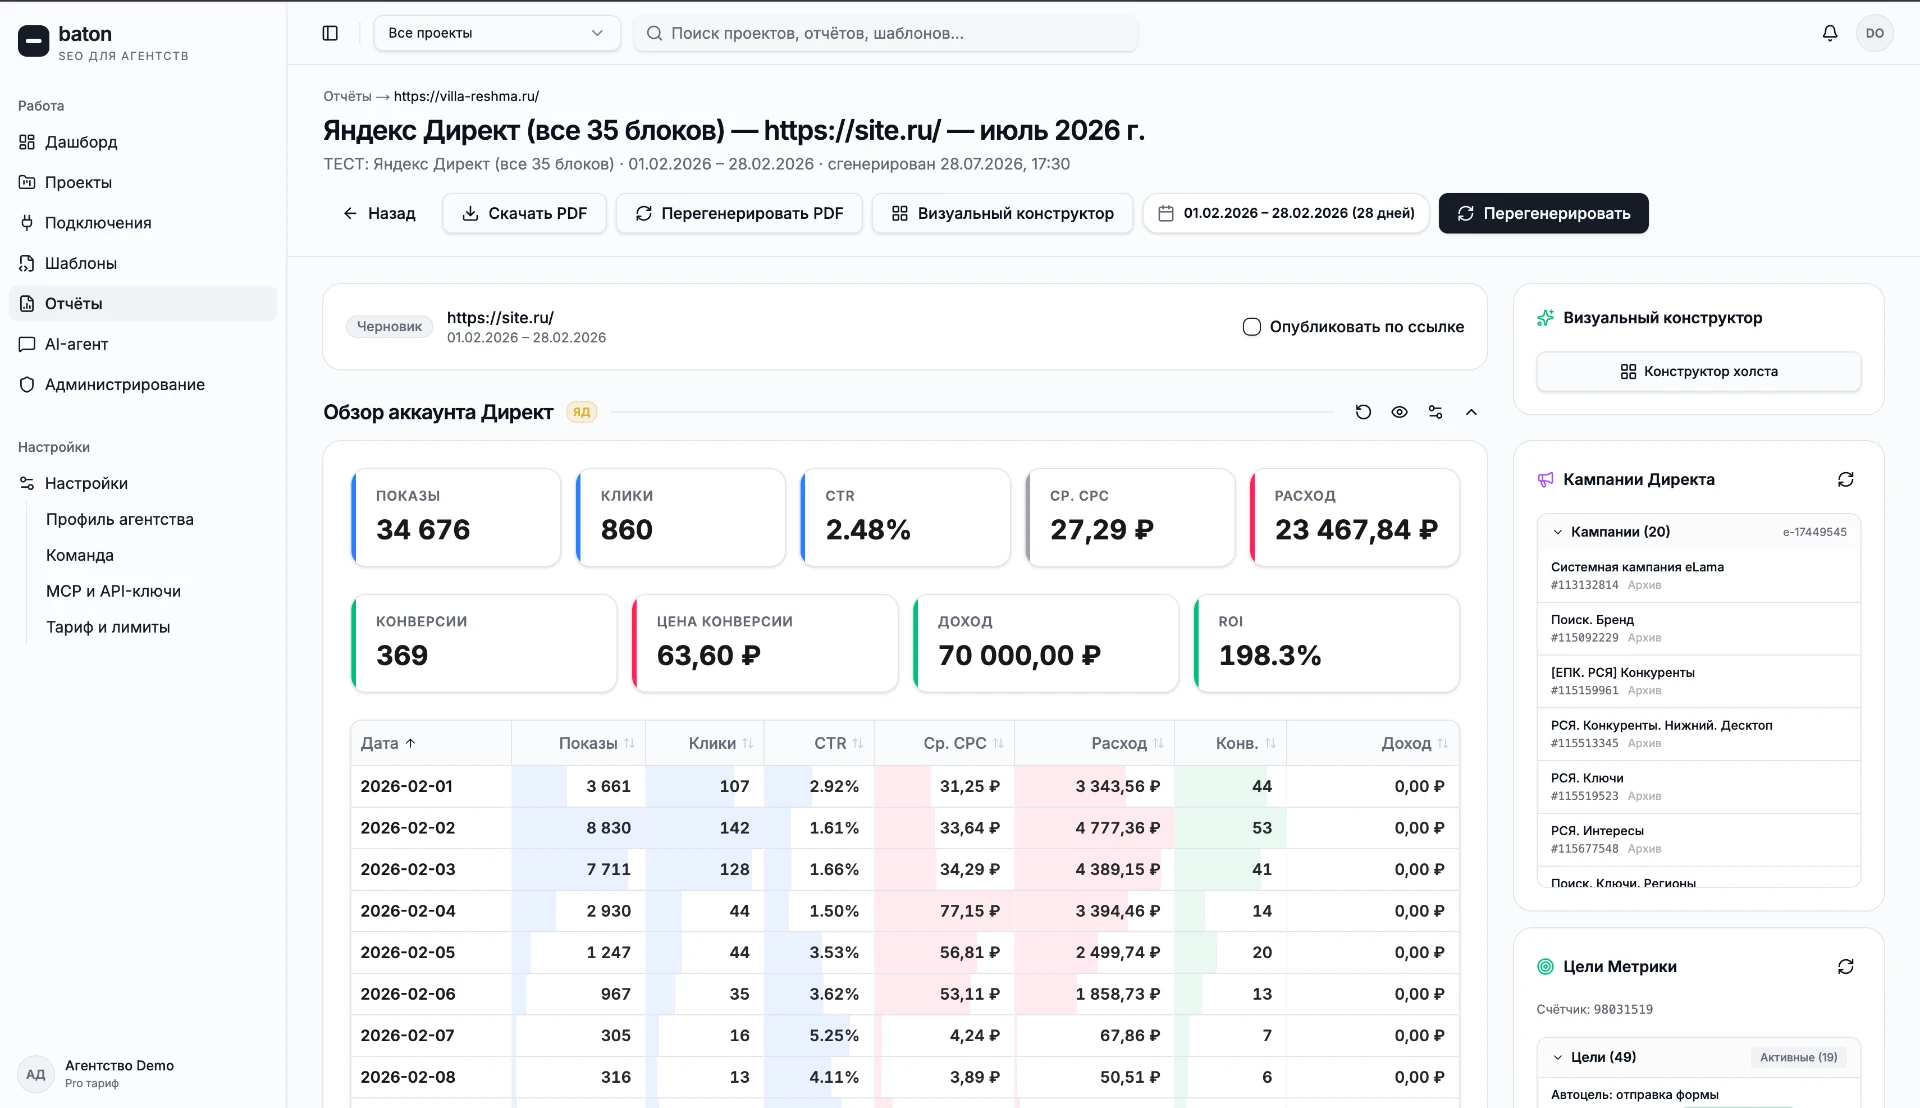The width and height of the screenshot is (1920, 1108).
Task: Open the Все проекты dropdown
Action: point(497,33)
